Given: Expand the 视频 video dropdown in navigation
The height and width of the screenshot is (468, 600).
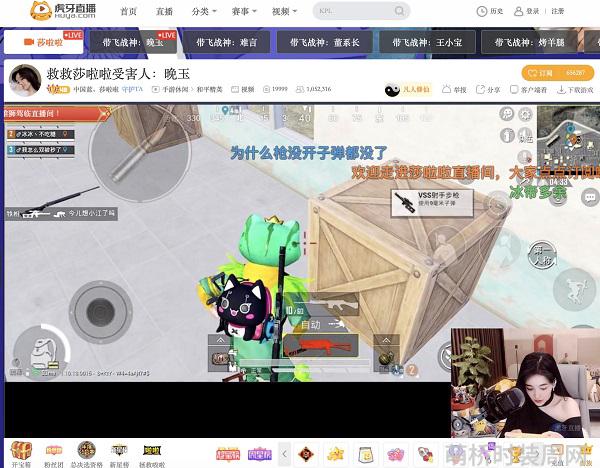Looking at the screenshot, I should (284, 11).
